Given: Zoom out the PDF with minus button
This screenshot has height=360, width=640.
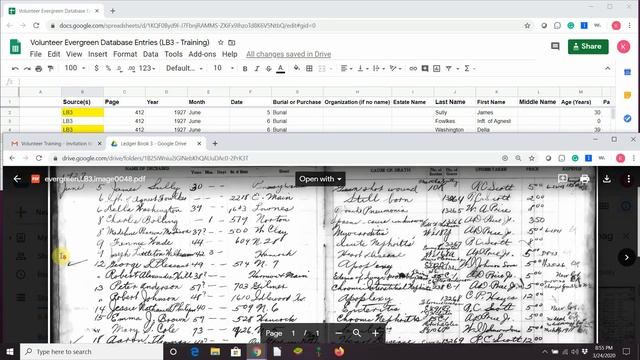Looking at the screenshot, I should [x=338, y=333].
